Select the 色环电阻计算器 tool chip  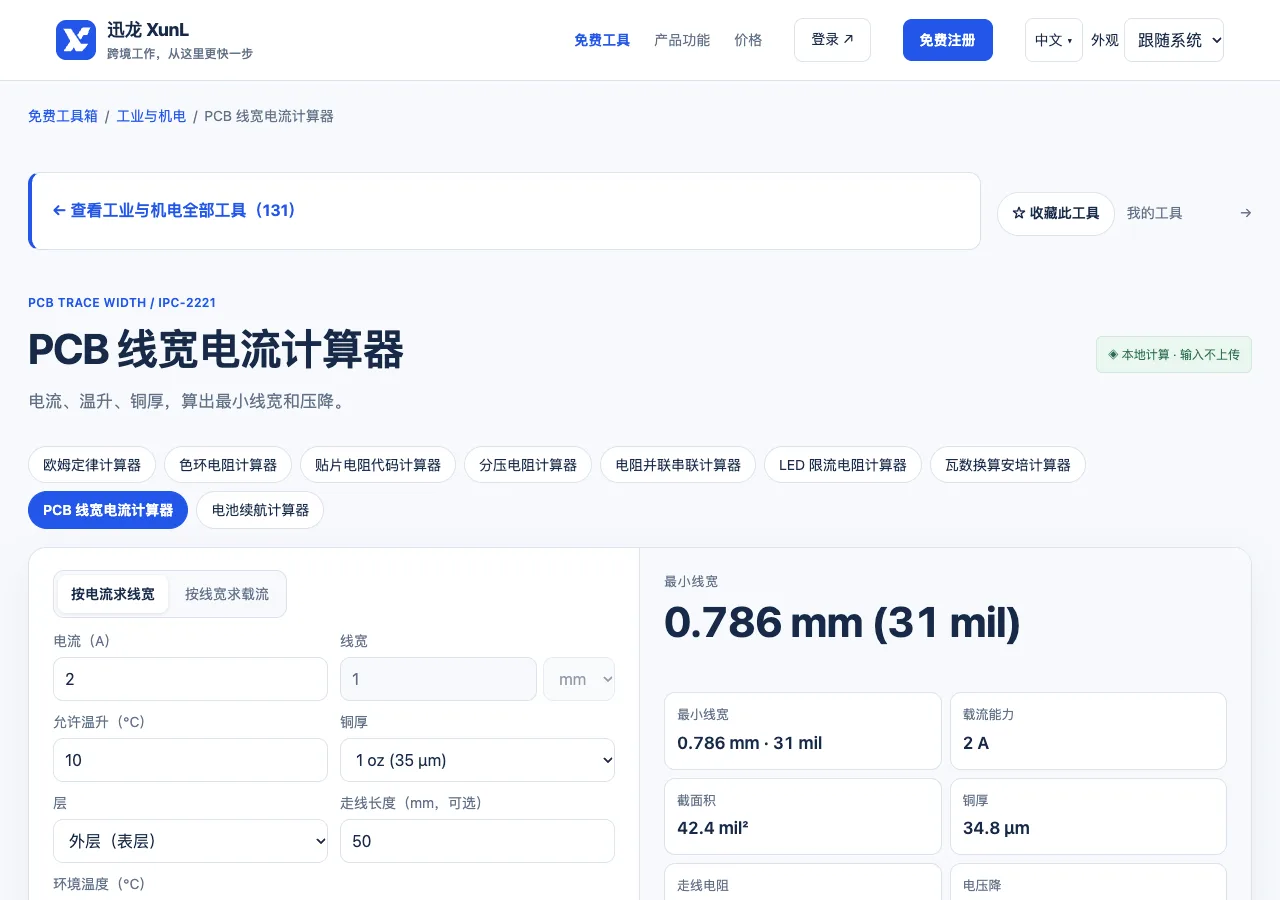click(x=228, y=465)
